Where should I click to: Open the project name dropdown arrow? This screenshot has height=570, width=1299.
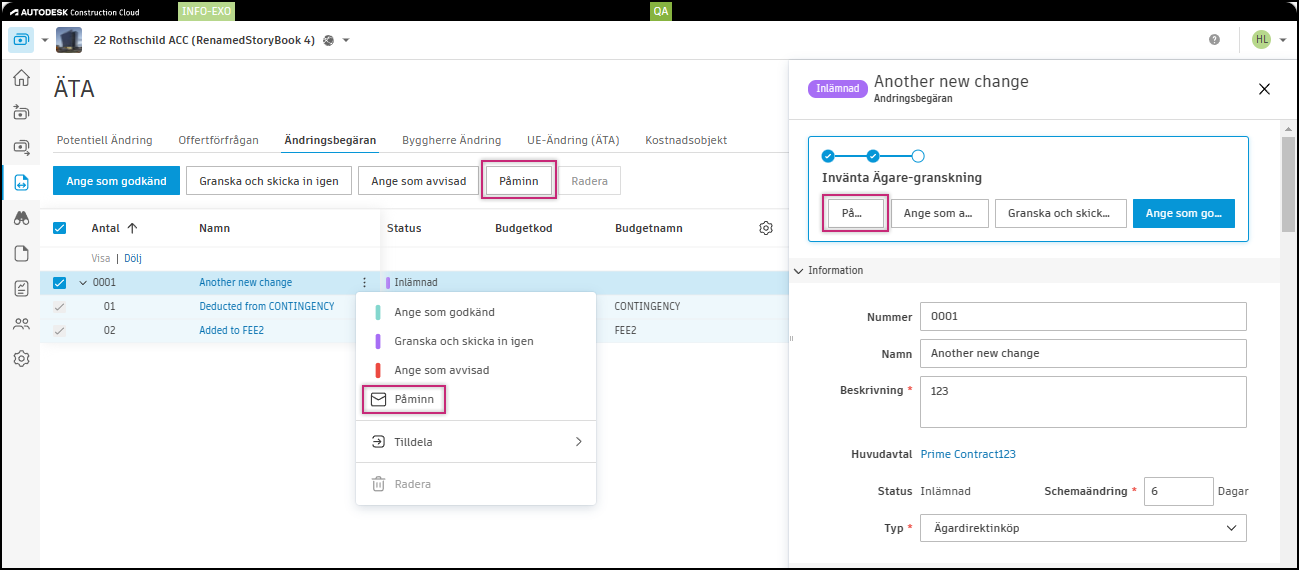point(346,41)
